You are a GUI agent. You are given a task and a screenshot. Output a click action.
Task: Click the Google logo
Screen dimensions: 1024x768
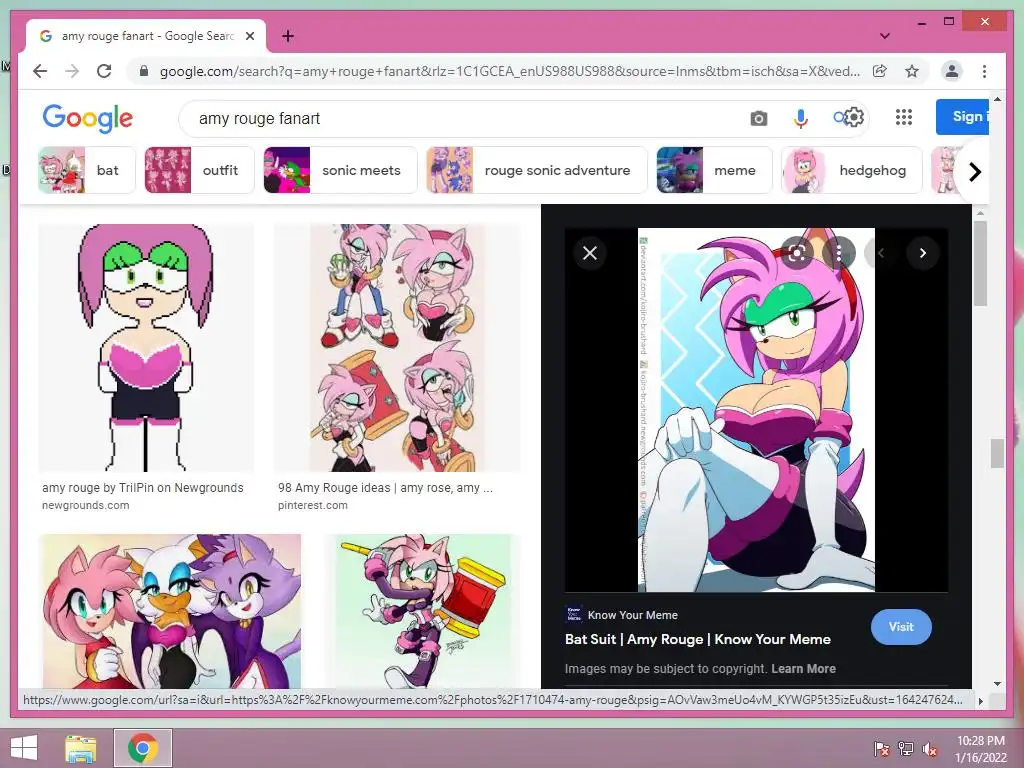coord(88,118)
